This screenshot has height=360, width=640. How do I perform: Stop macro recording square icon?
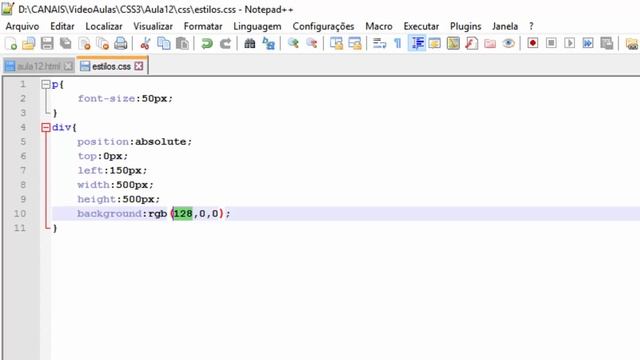click(551, 43)
